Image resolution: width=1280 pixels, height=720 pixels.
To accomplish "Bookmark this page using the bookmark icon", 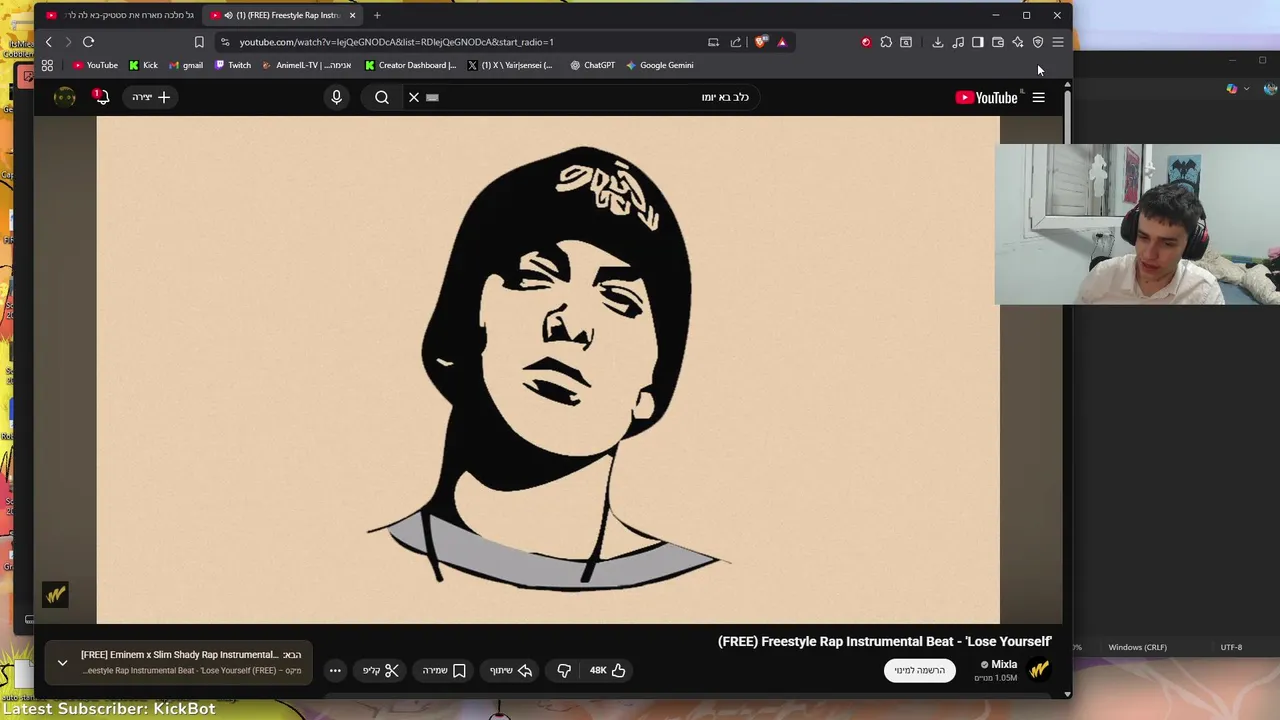I will coord(199,42).
